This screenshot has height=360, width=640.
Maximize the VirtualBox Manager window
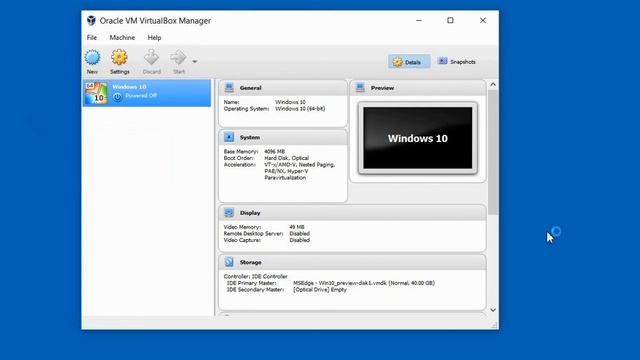[x=450, y=20]
